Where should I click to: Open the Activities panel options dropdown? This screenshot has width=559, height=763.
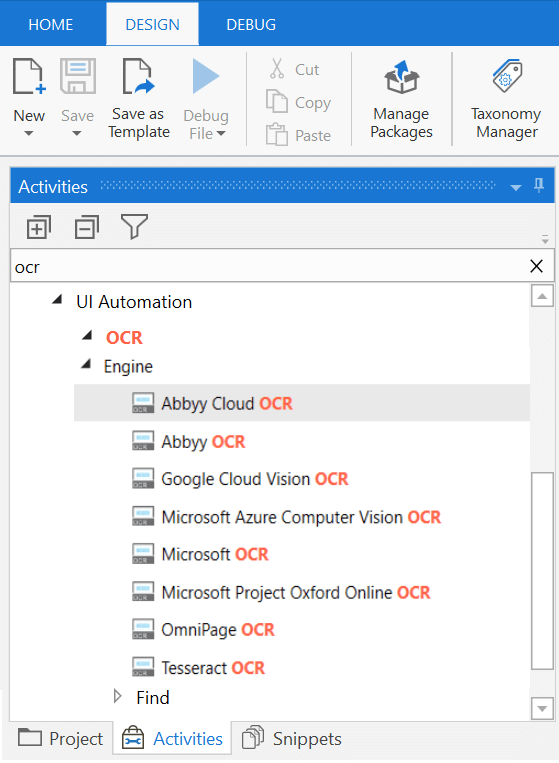point(516,187)
